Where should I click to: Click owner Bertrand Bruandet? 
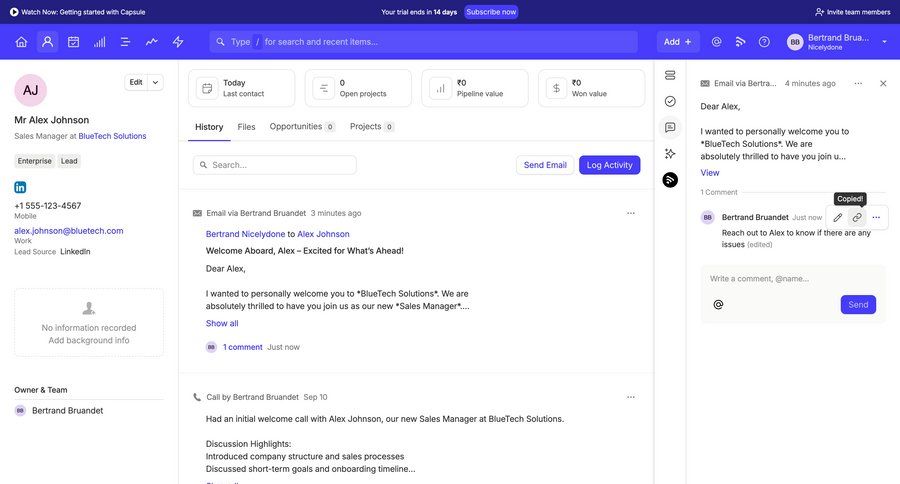pyautogui.click(x=68, y=411)
